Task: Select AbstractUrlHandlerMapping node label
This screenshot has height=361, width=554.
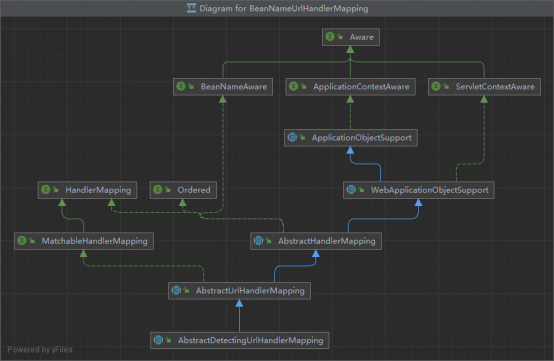Action: [250, 291]
